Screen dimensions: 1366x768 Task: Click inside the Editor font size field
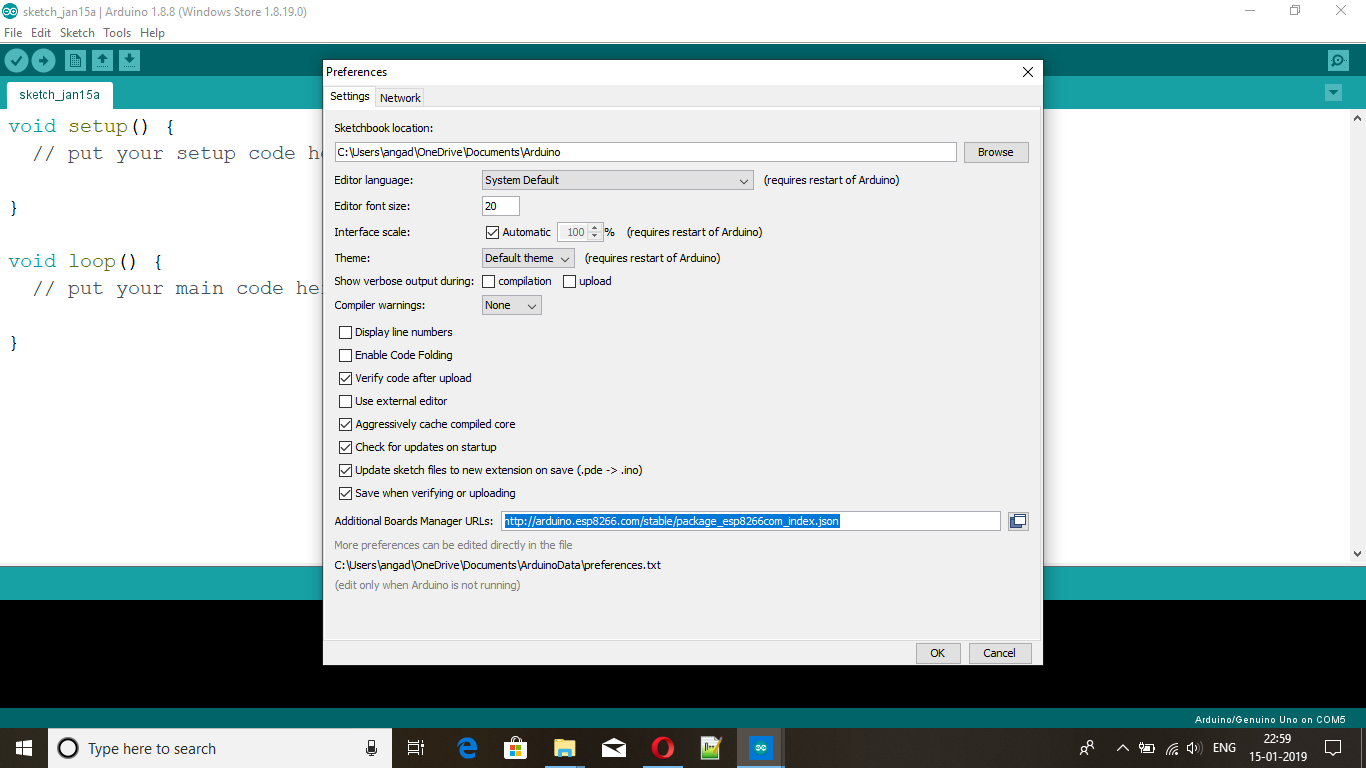pyautogui.click(x=500, y=205)
